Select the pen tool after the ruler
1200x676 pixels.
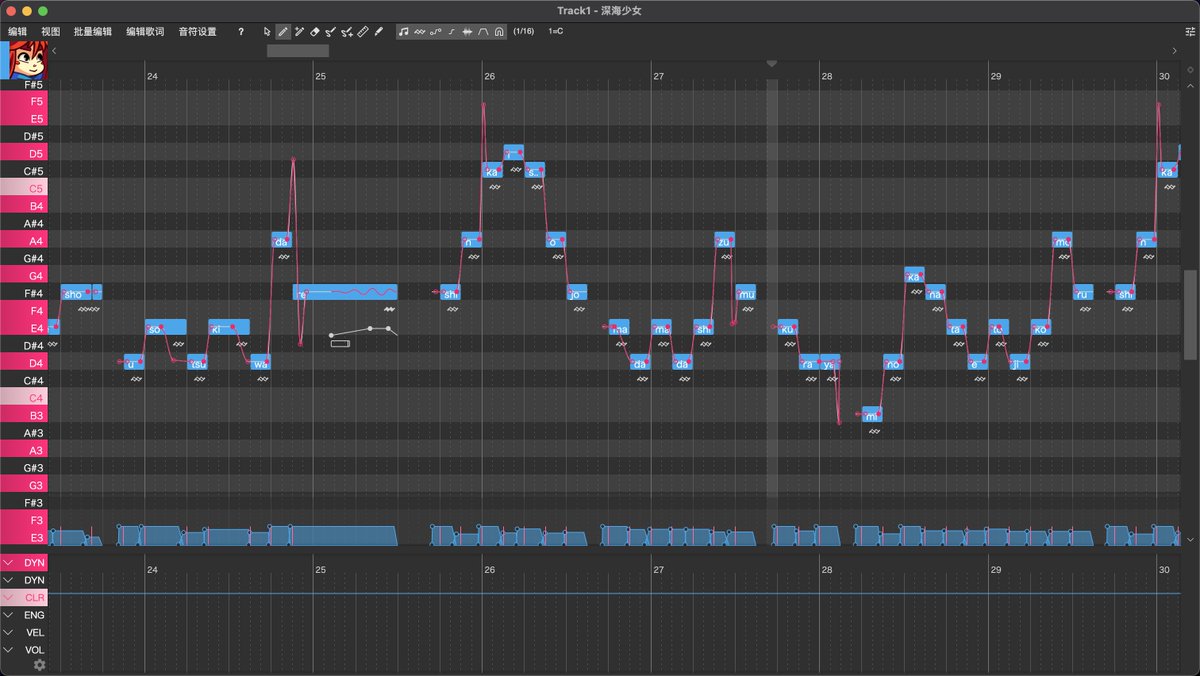pyautogui.click(x=379, y=31)
